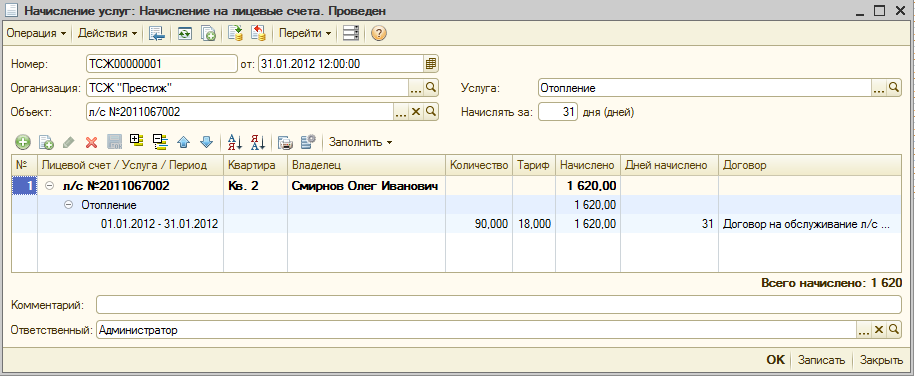Screen dimensions: 915x377
Task: Click into the Комментарий input field
Action: pos(499,305)
